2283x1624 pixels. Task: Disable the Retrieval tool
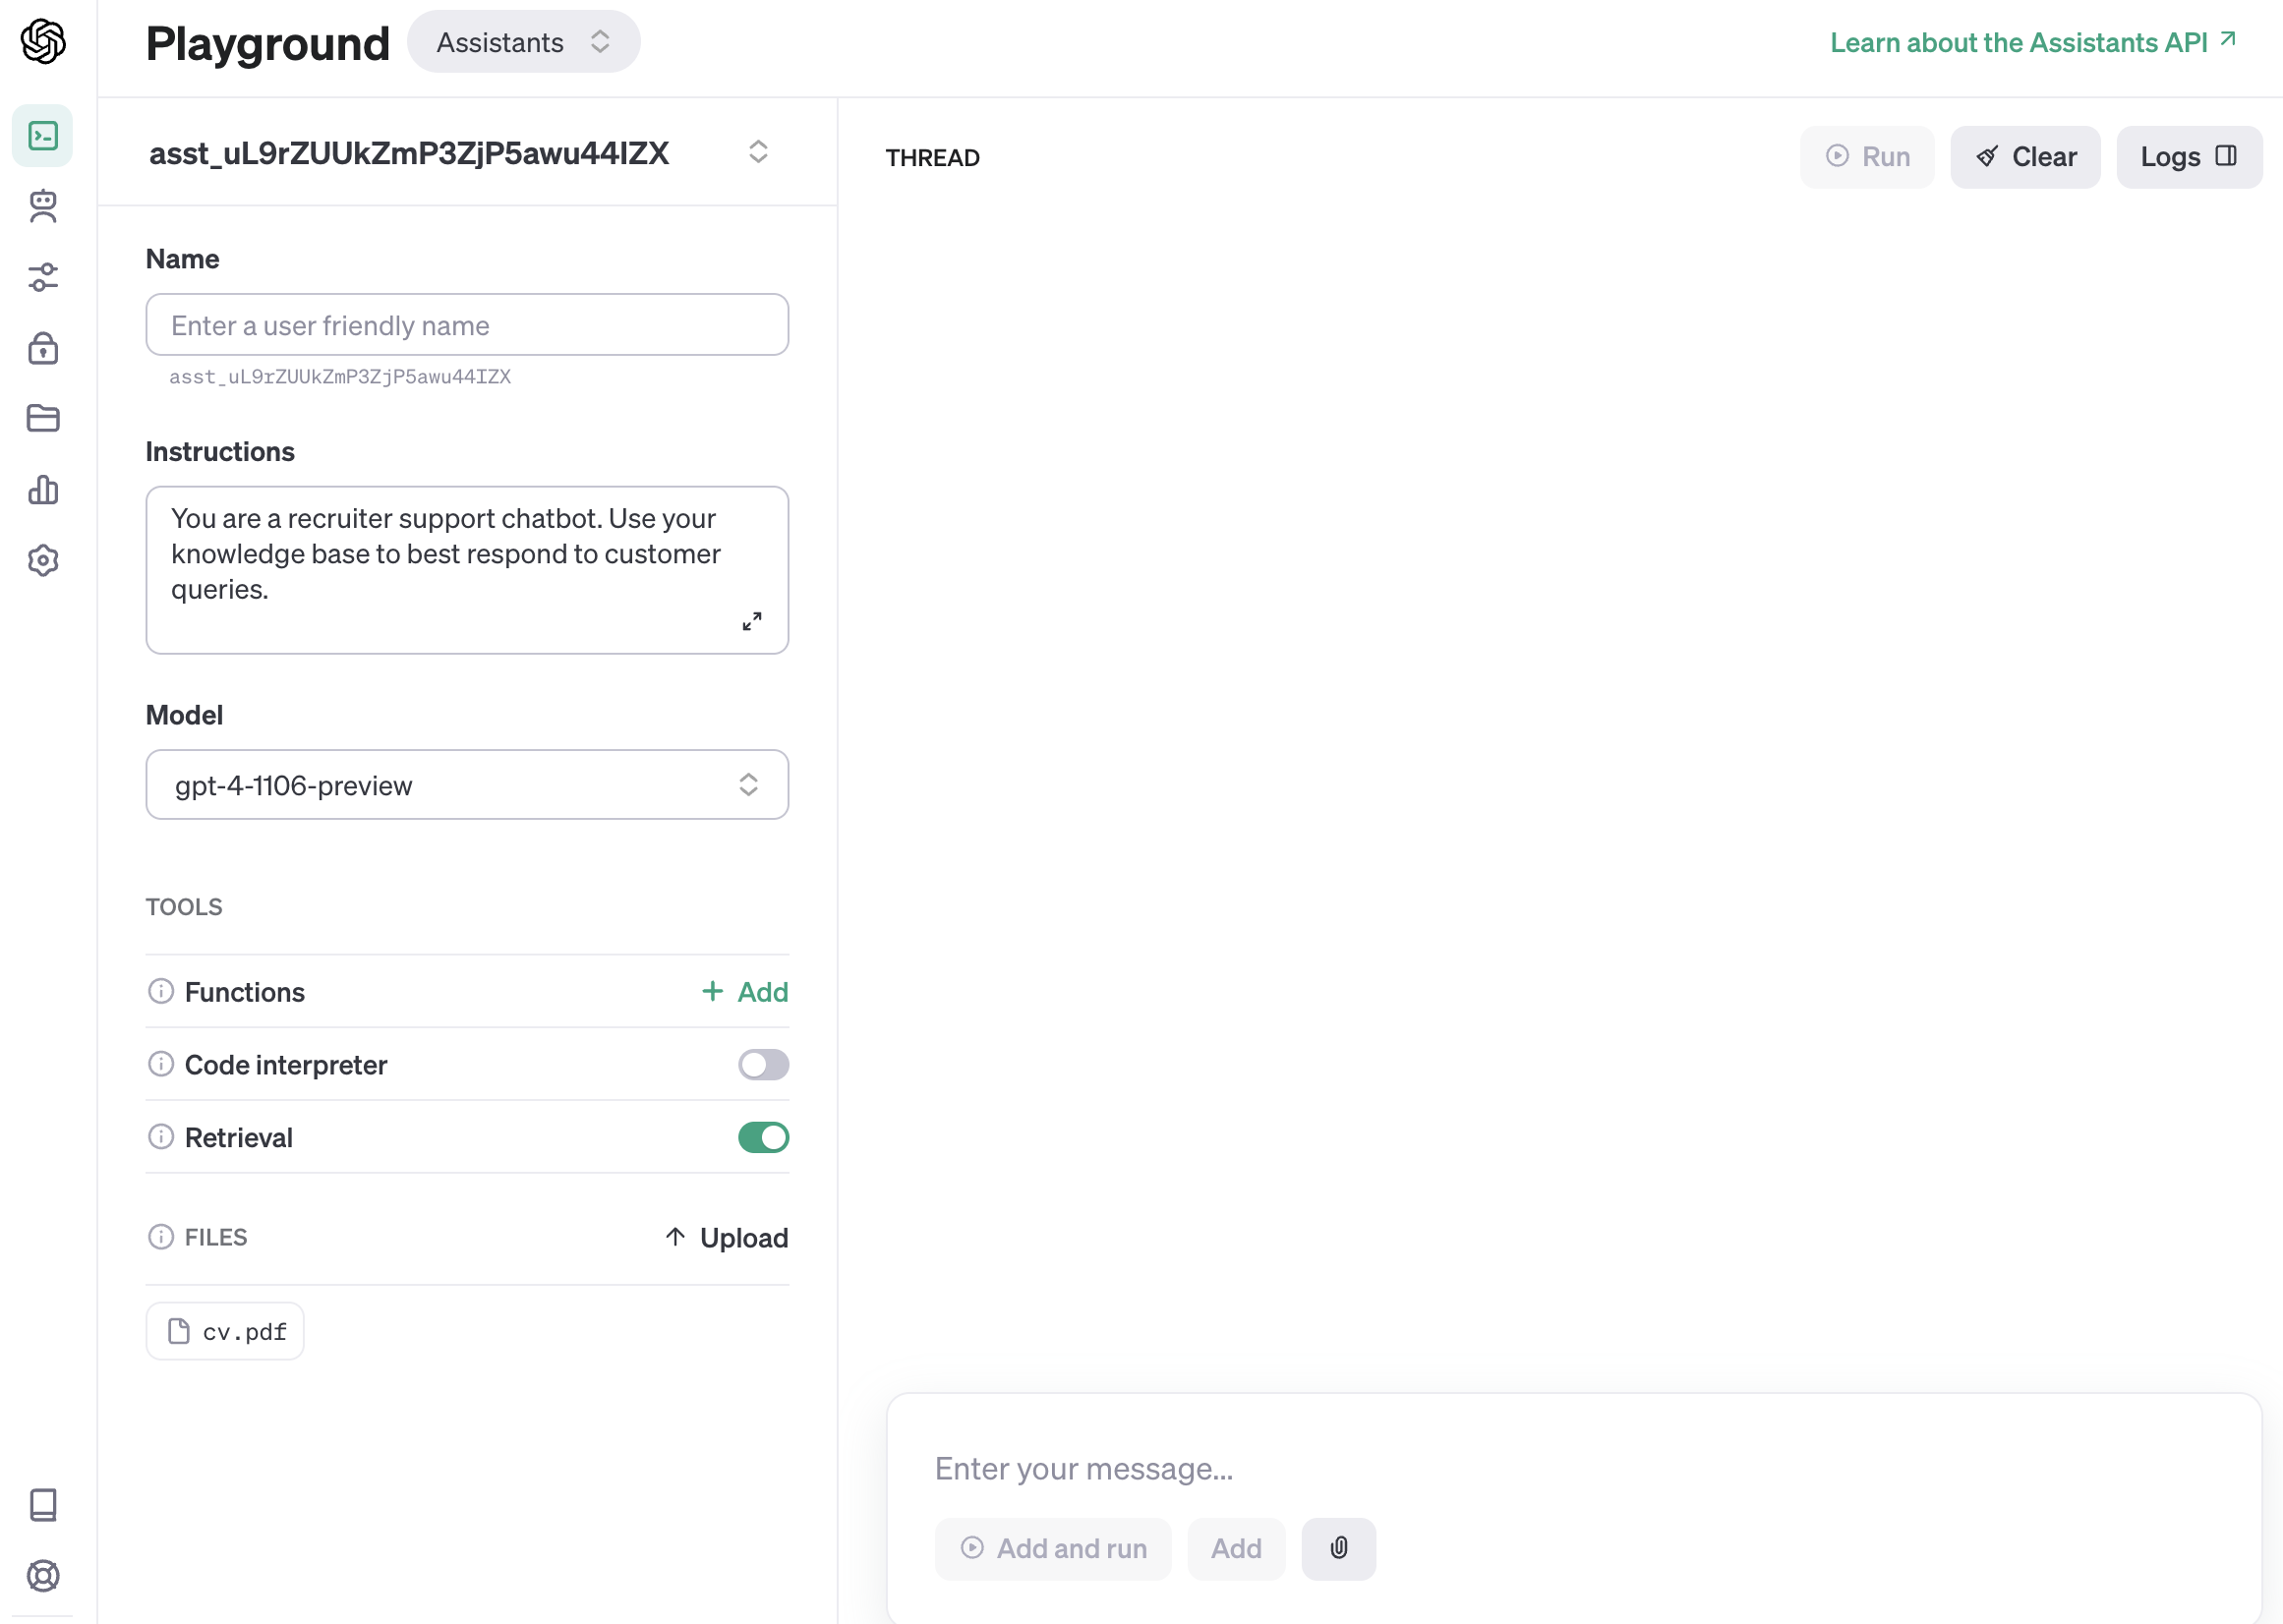762,1137
